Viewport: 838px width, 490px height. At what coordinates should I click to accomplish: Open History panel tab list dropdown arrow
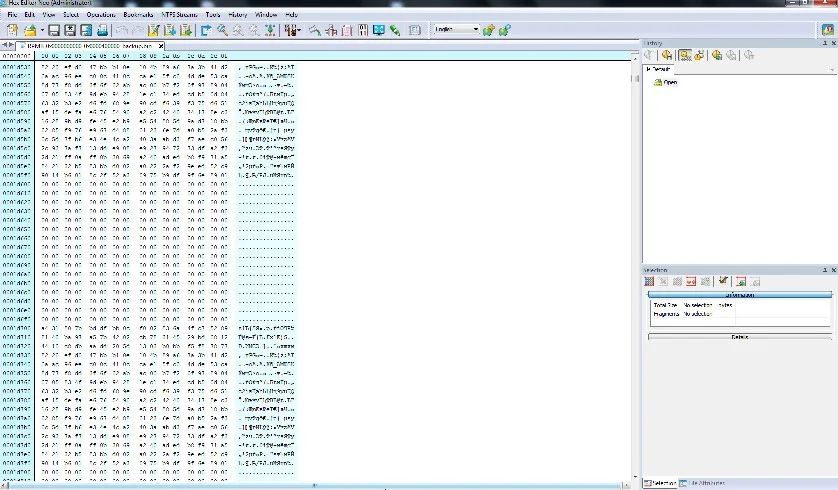pos(832,69)
